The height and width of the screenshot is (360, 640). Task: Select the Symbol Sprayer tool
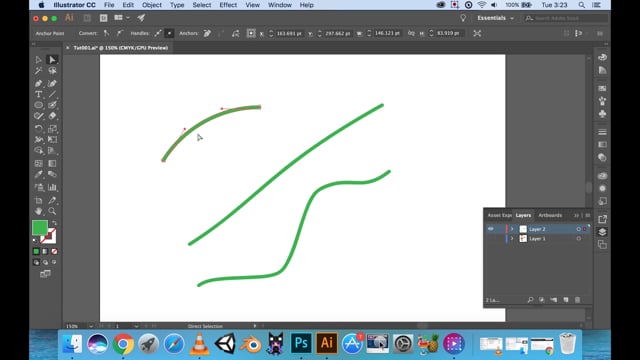tap(38, 187)
